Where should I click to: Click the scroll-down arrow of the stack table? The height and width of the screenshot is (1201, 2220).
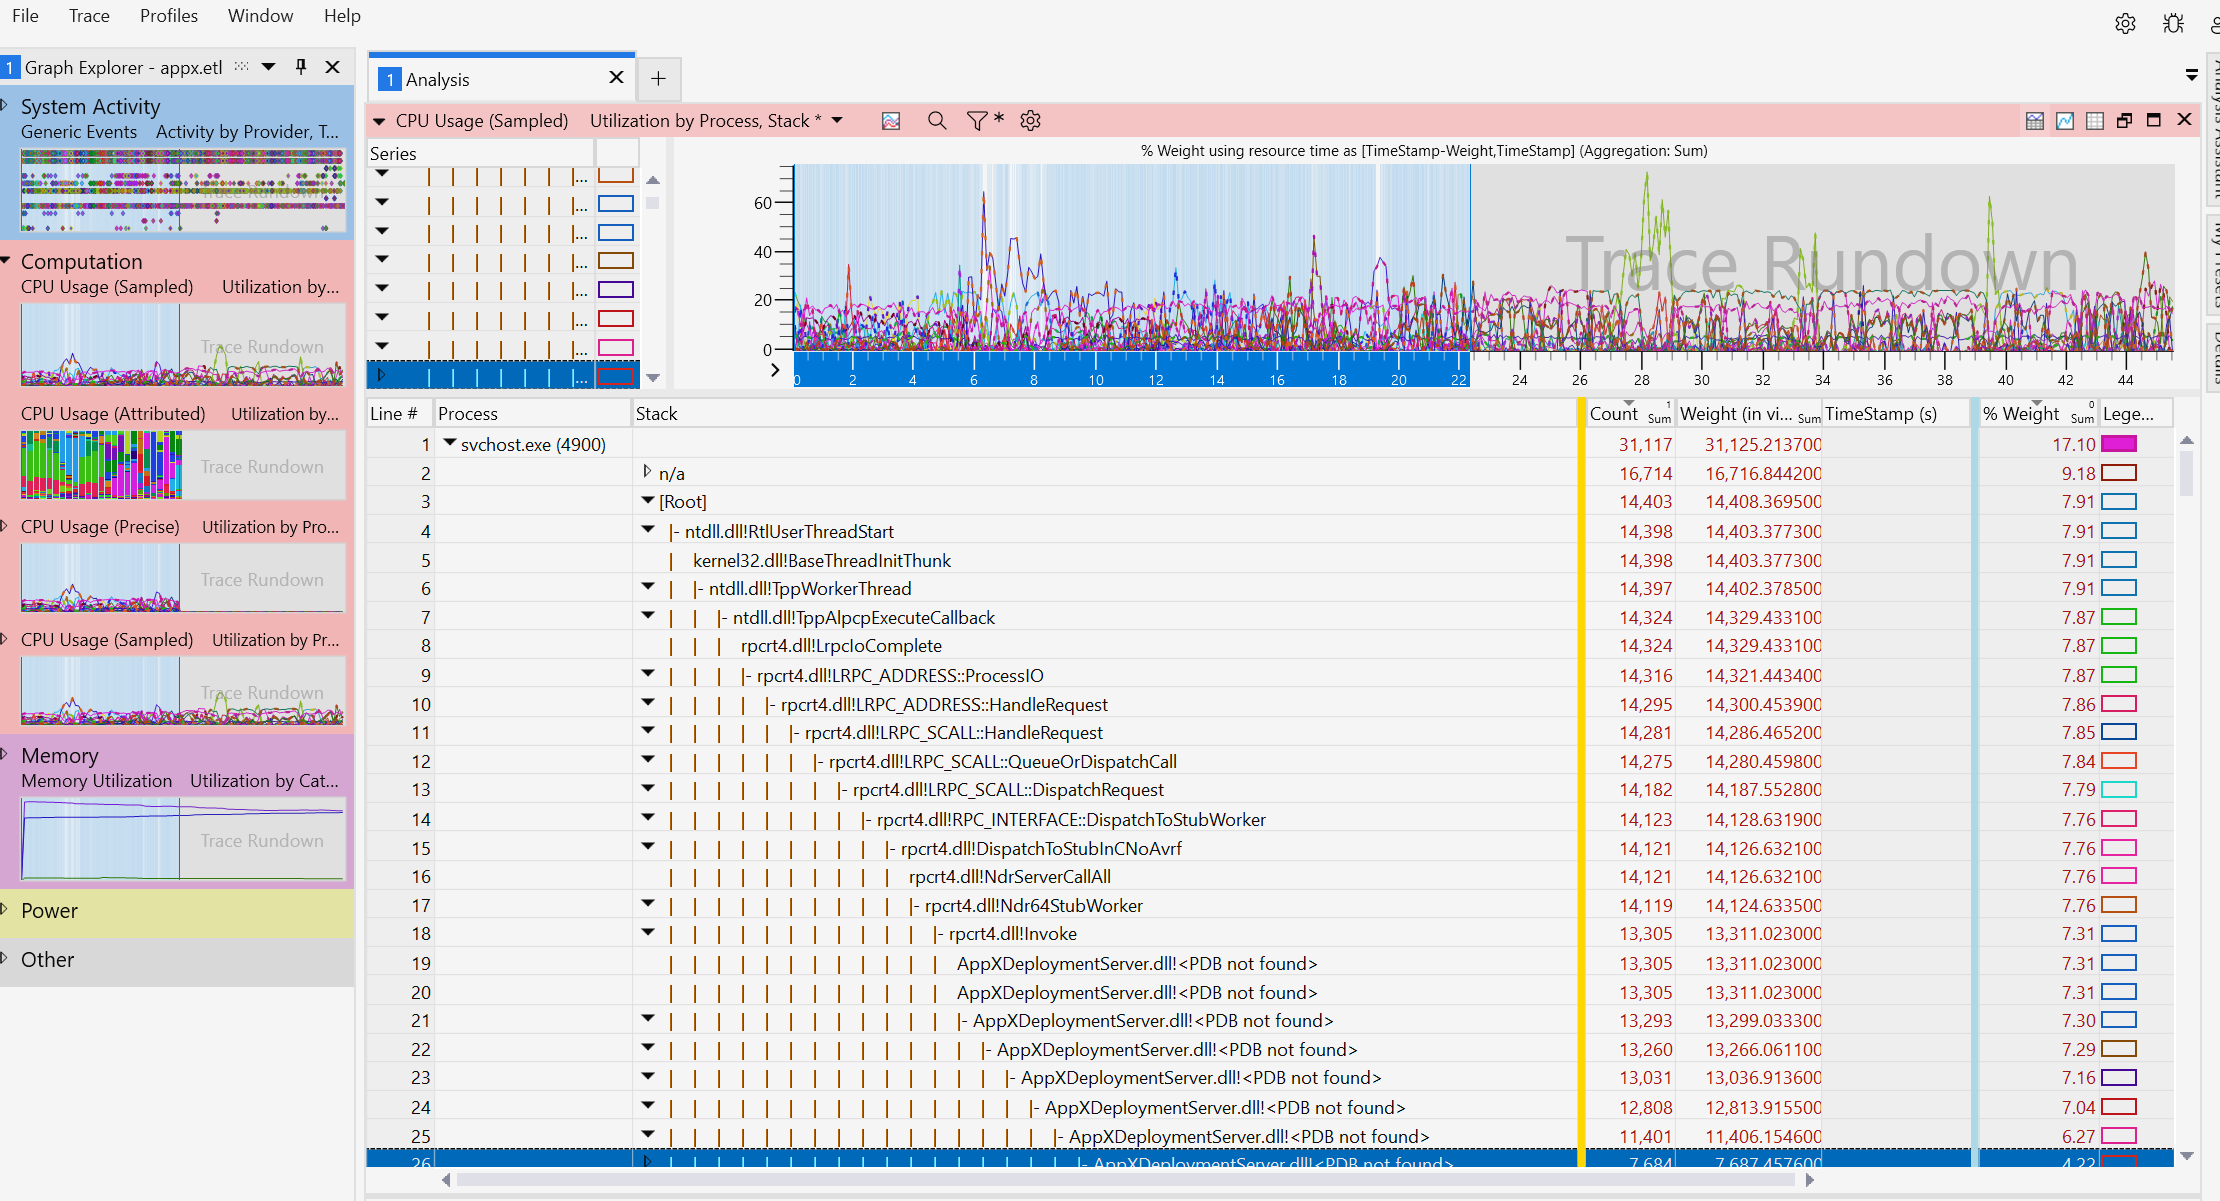[x=2187, y=1156]
